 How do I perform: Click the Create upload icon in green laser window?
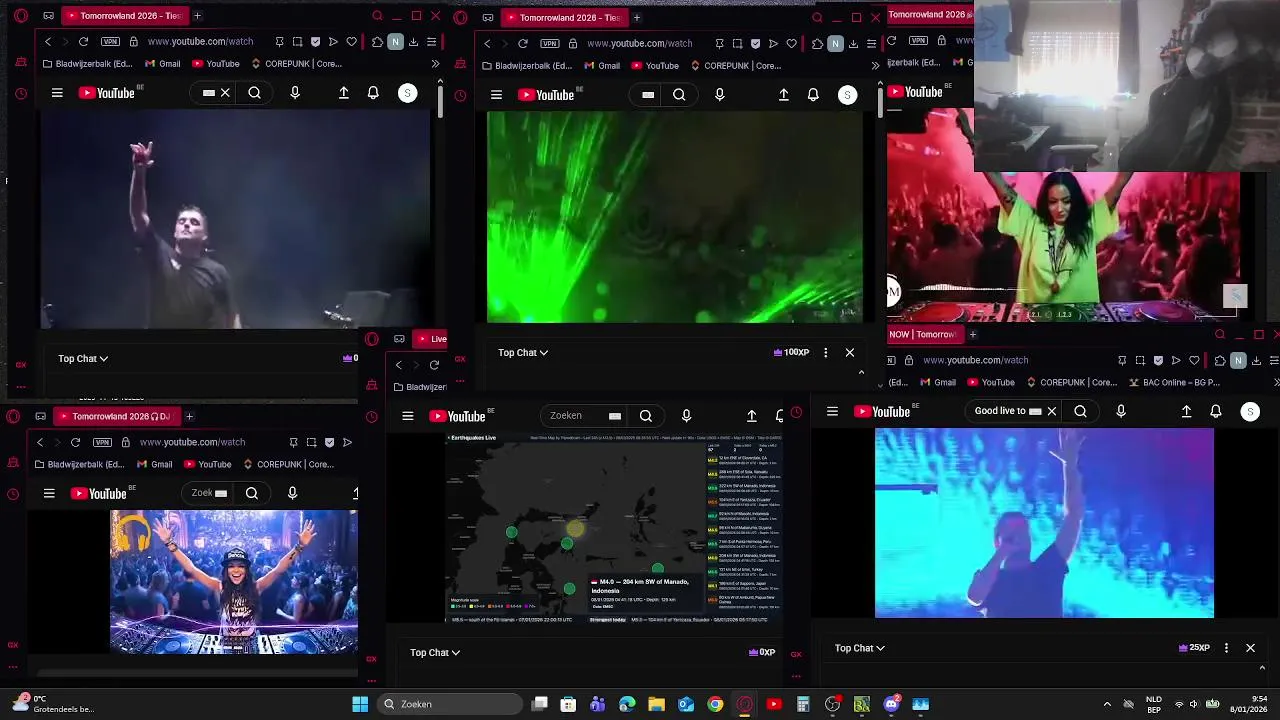click(x=784, y=95)
